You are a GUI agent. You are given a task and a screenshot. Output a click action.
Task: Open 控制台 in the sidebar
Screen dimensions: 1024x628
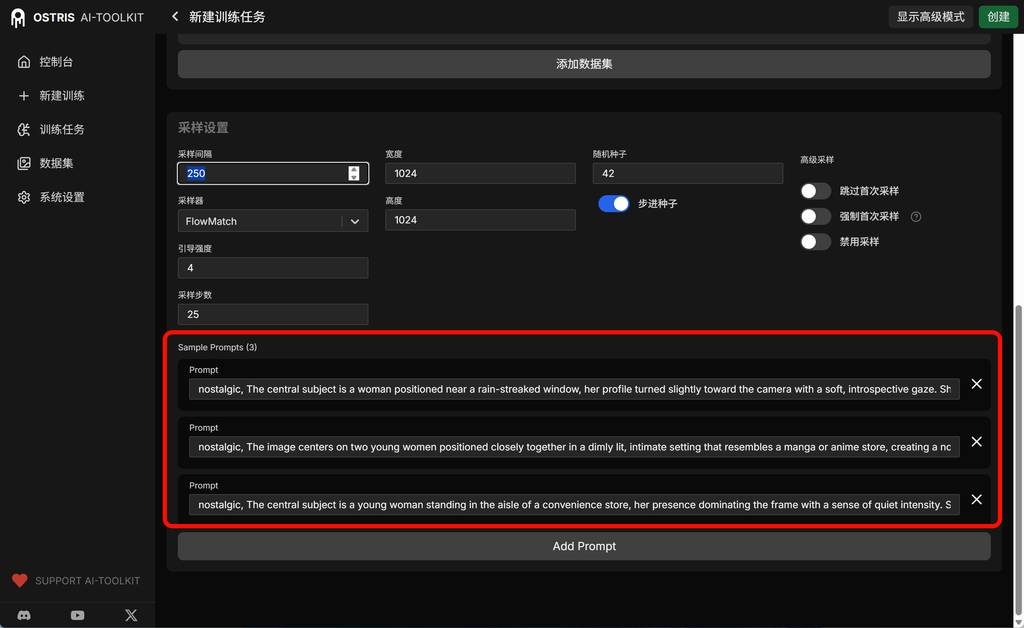[56, 62]
